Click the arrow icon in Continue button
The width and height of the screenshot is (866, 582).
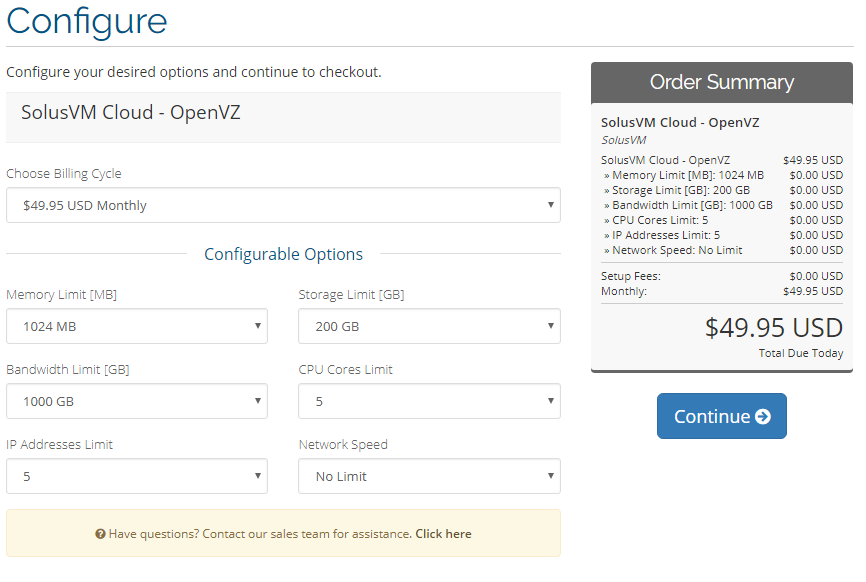pos(763,416)
